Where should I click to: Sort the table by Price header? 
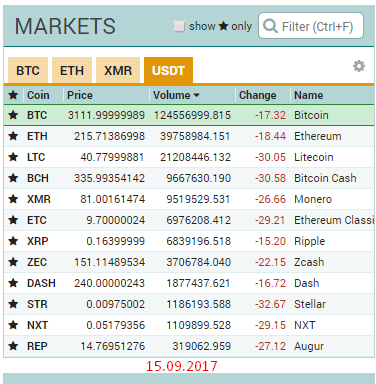point(80,95)
